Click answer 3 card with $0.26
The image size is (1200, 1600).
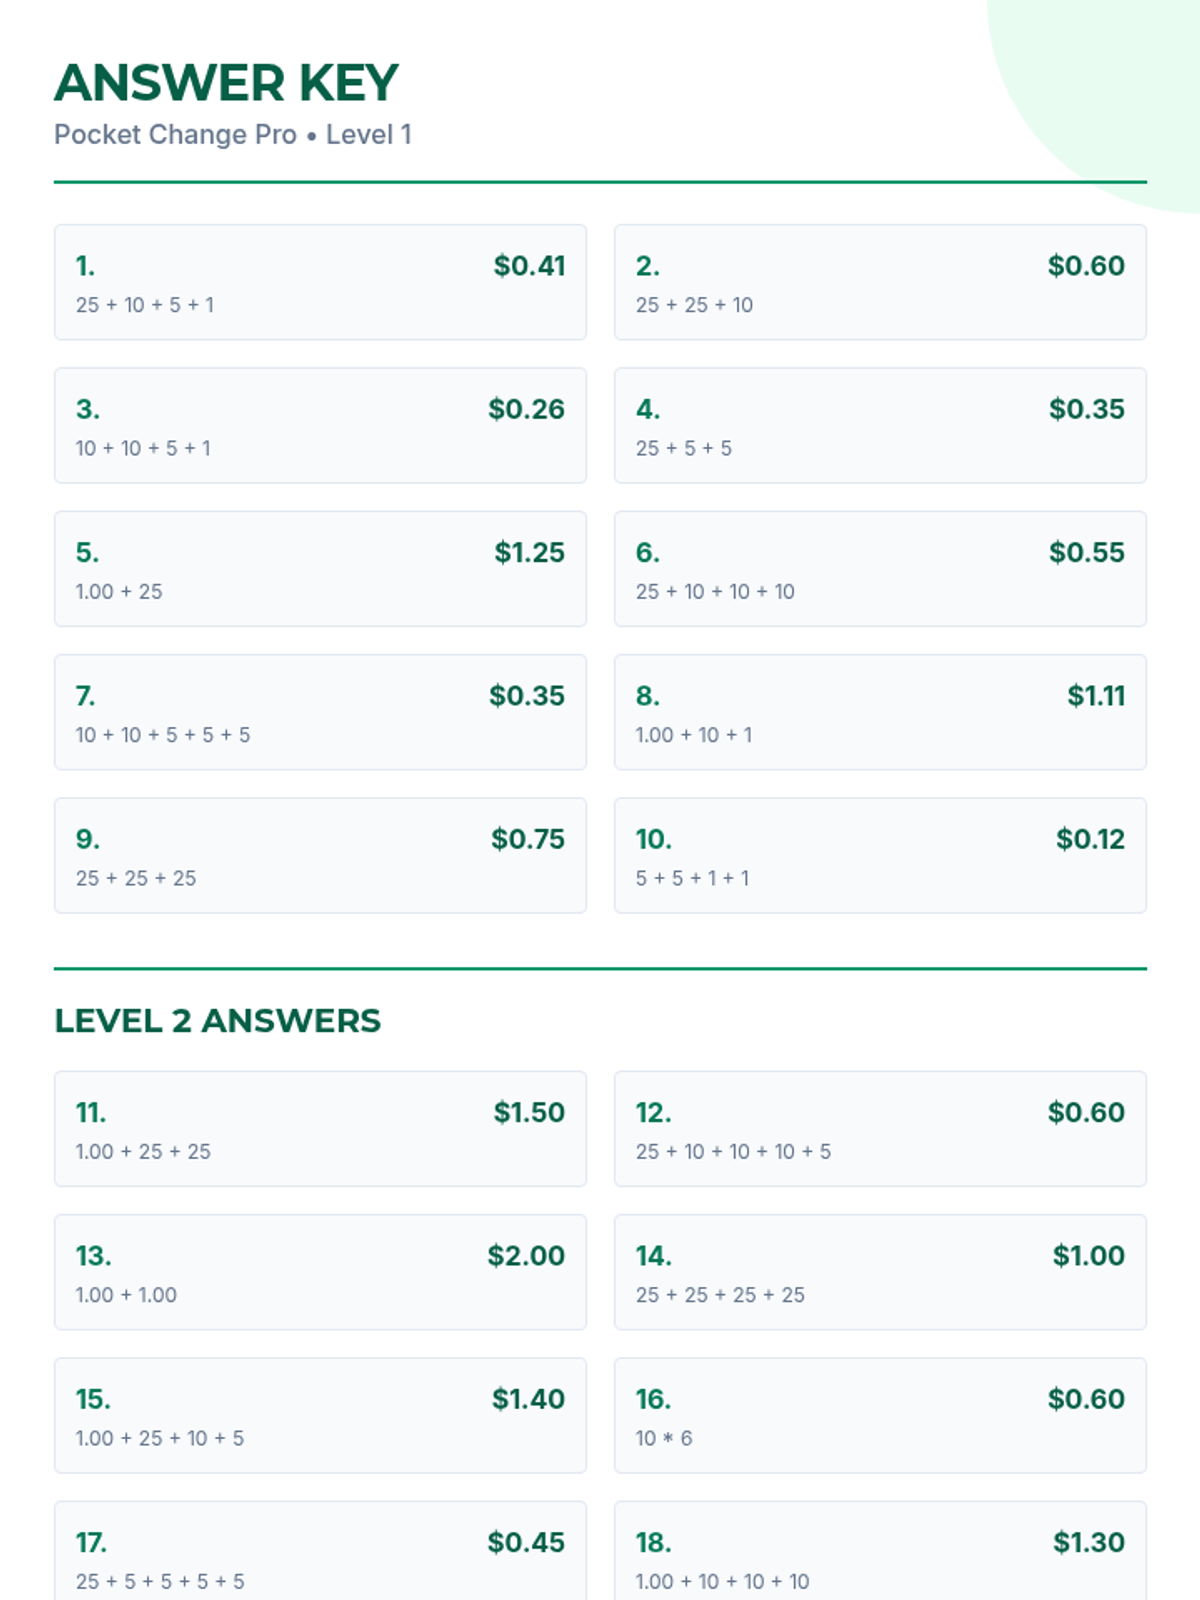(320, 425)
